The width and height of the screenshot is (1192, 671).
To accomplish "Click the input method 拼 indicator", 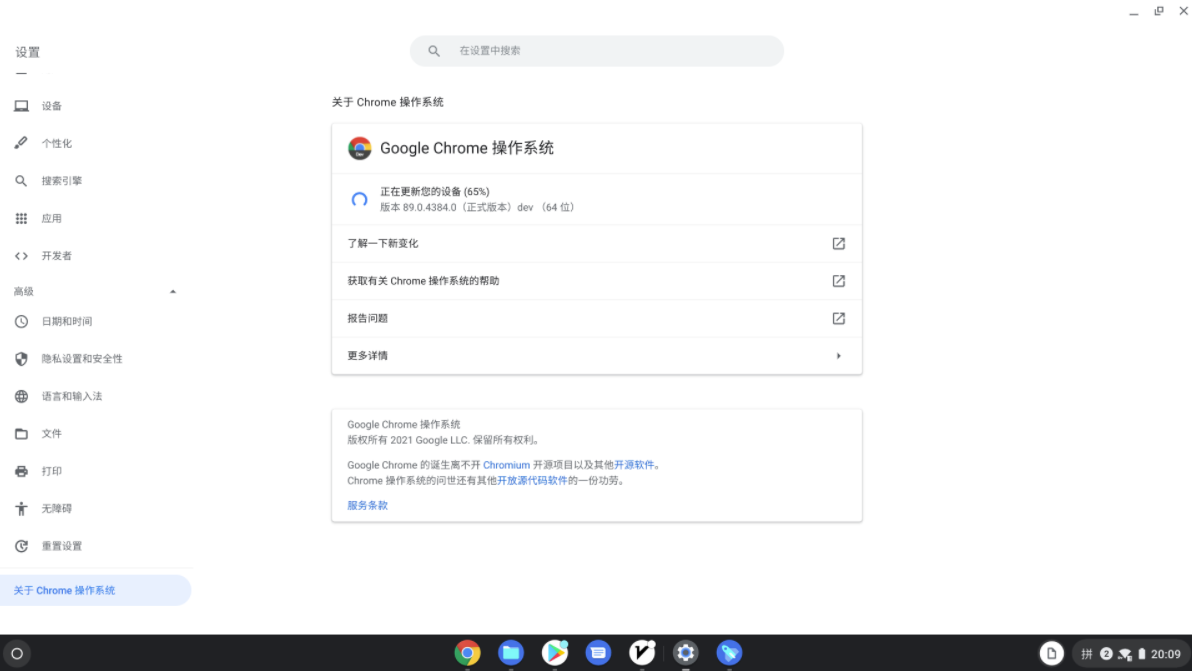I will (1086, 654).
